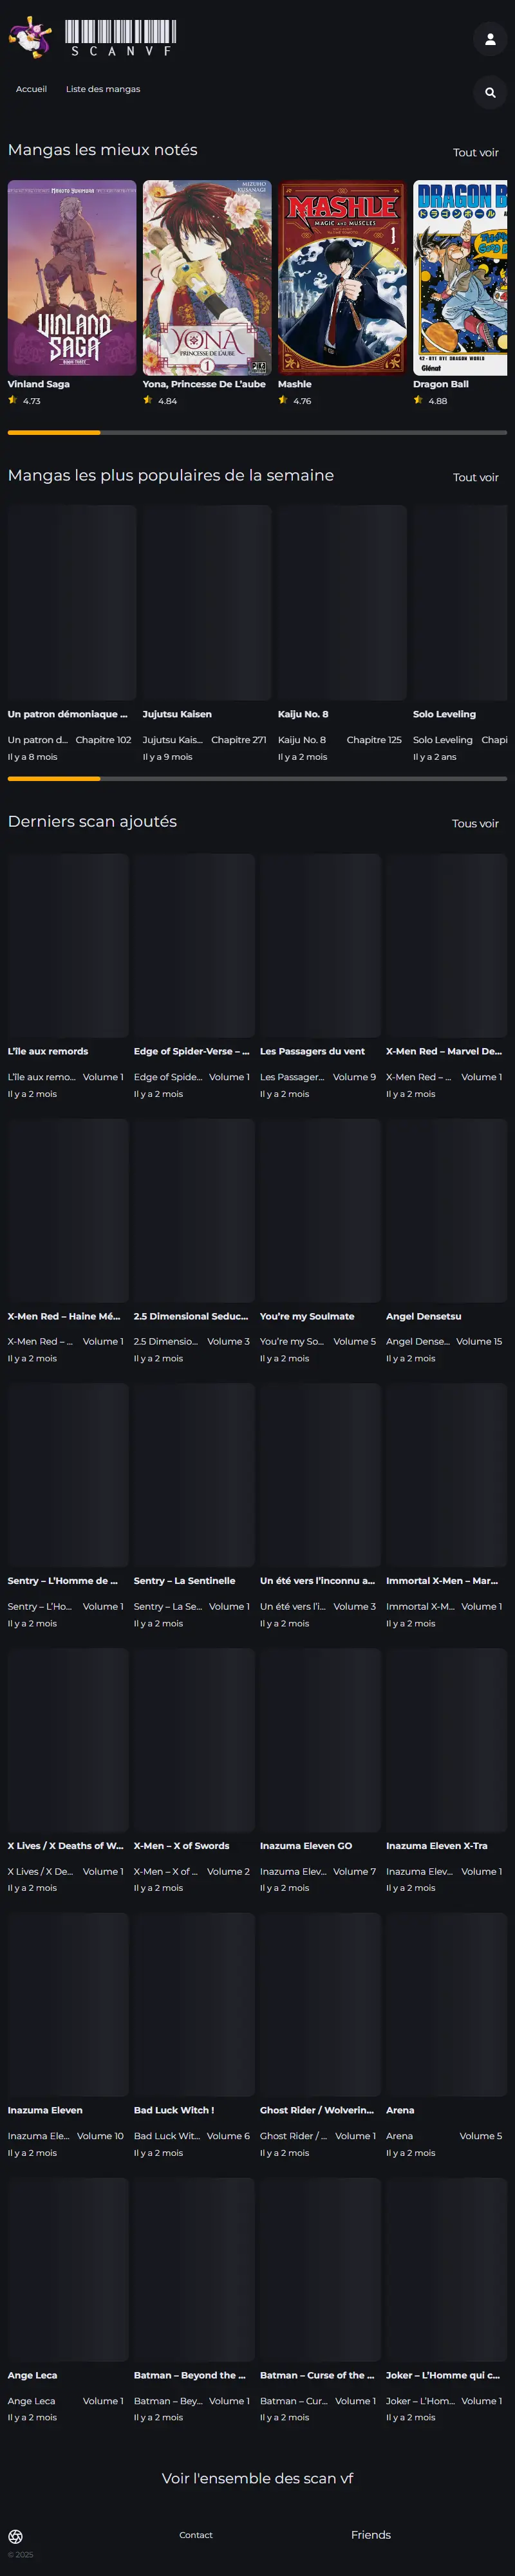Open the Vinland Saga cover thumbnail

[72, 277]
